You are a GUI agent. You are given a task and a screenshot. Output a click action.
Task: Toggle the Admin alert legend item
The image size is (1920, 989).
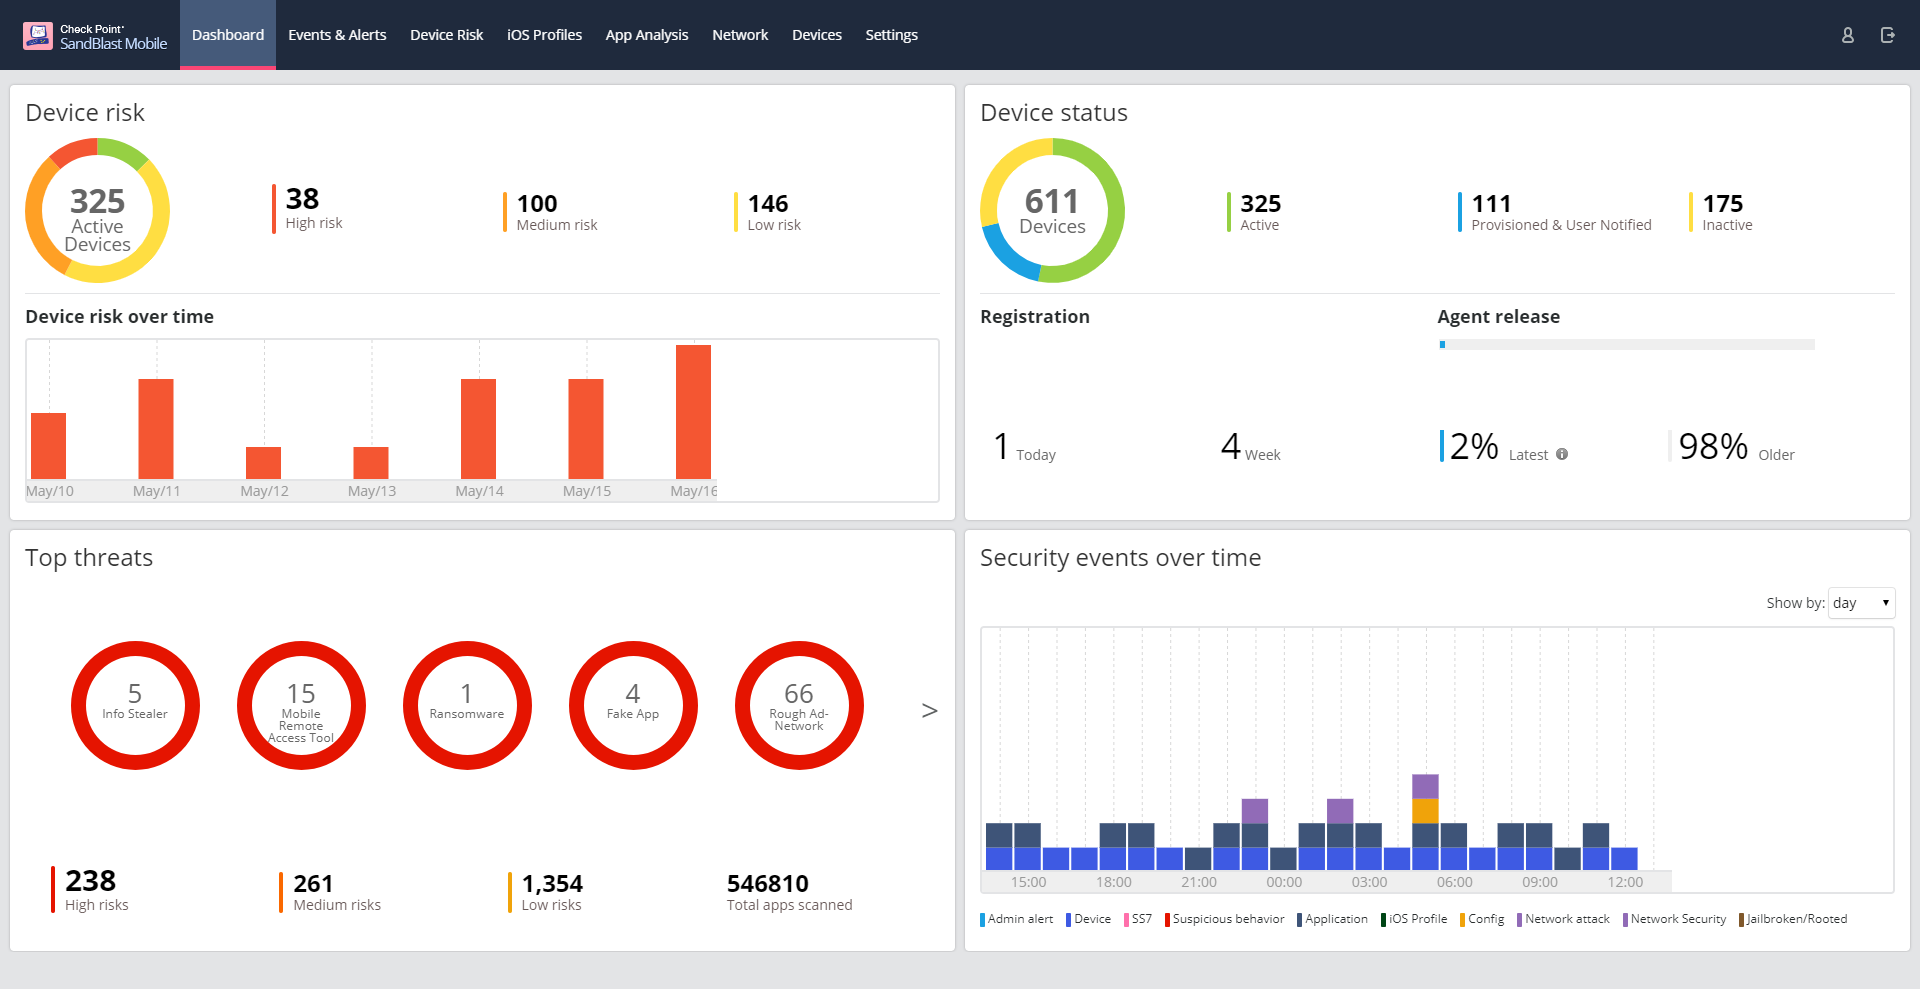click(1018, 919)
